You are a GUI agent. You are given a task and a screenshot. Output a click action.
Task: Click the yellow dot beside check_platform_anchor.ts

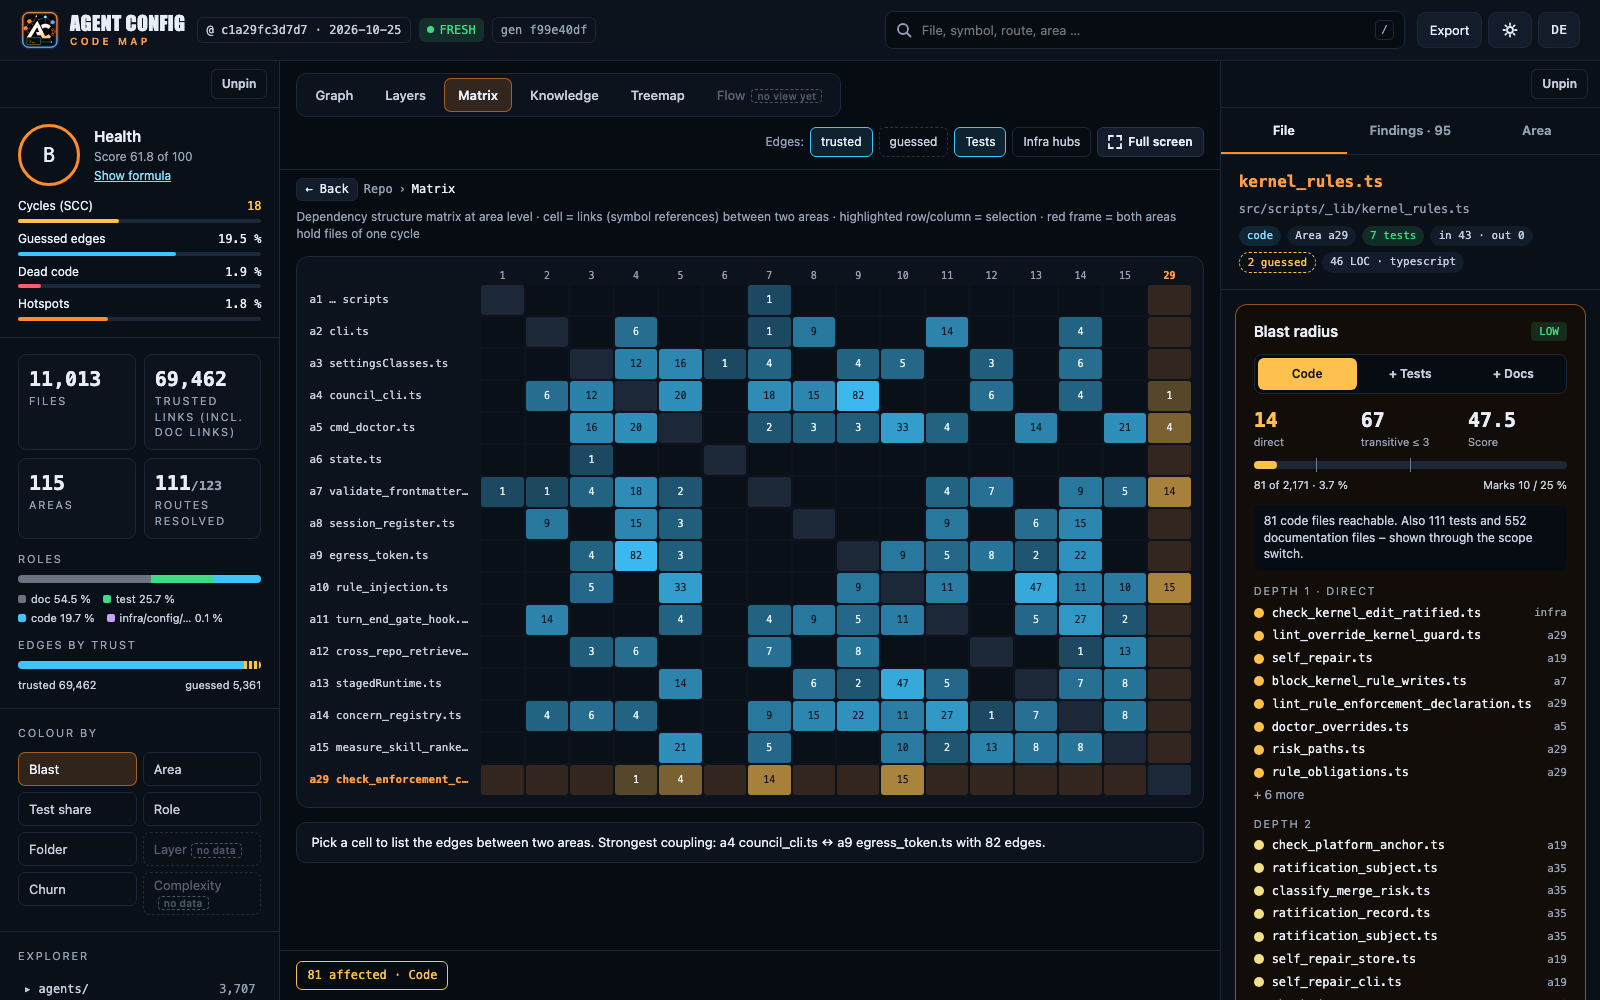(1259, 845)
